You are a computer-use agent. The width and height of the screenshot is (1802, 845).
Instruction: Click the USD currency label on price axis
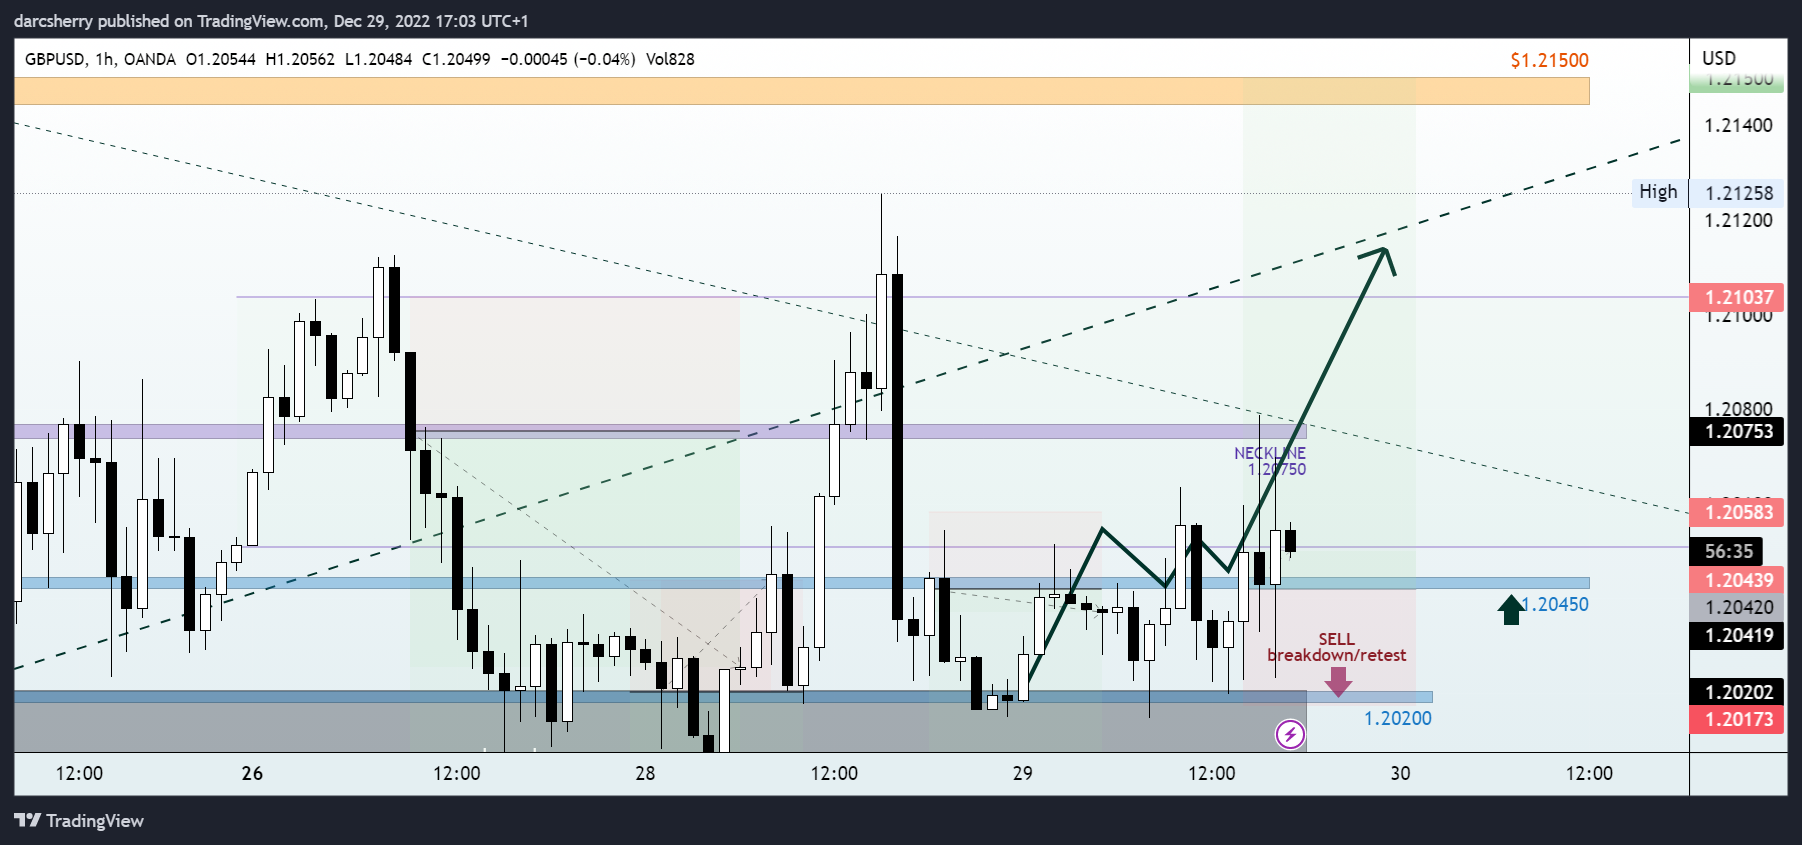[1719, 58]
